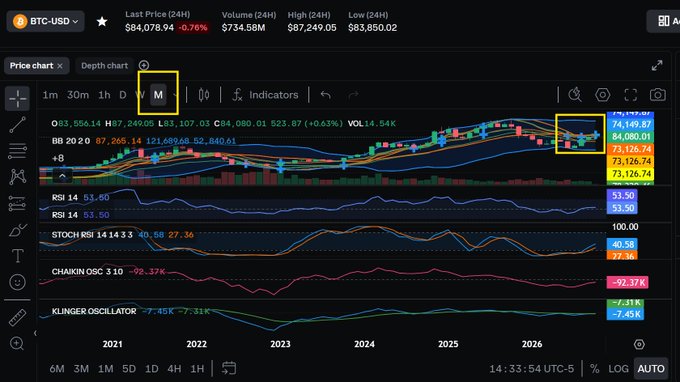The height and width of the screenshot is (382, 680).
Task: Select the ruler measure tool
Action: 17,317
